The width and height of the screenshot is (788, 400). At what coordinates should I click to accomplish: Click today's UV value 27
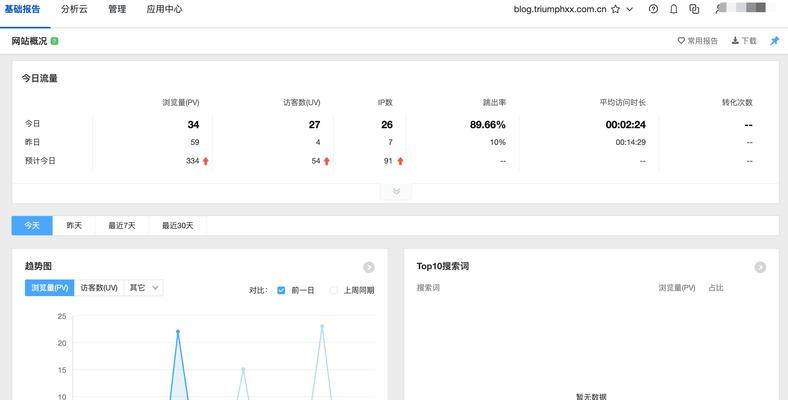pos(315,125)
